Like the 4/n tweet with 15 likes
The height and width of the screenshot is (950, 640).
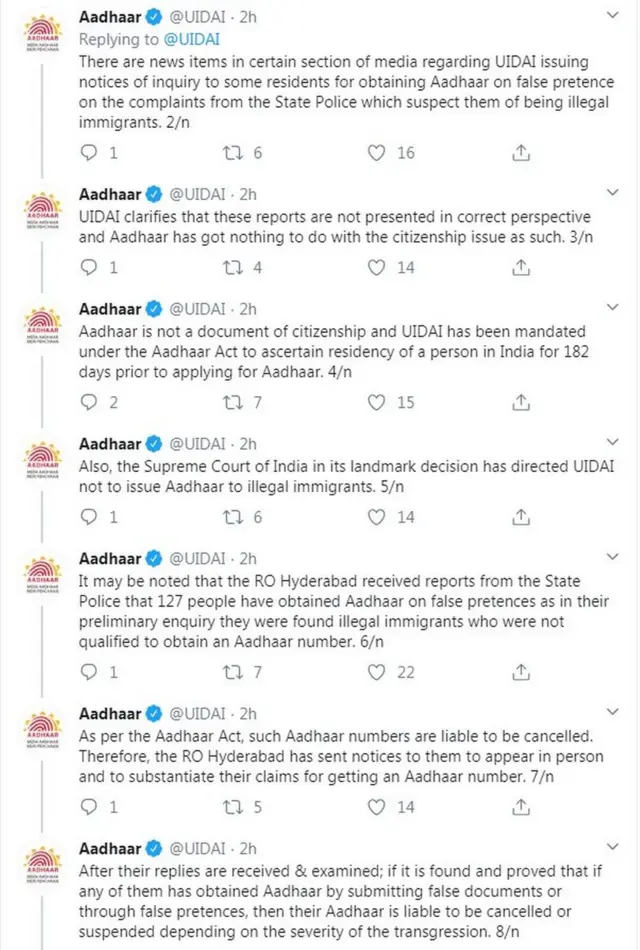point(376,403)
